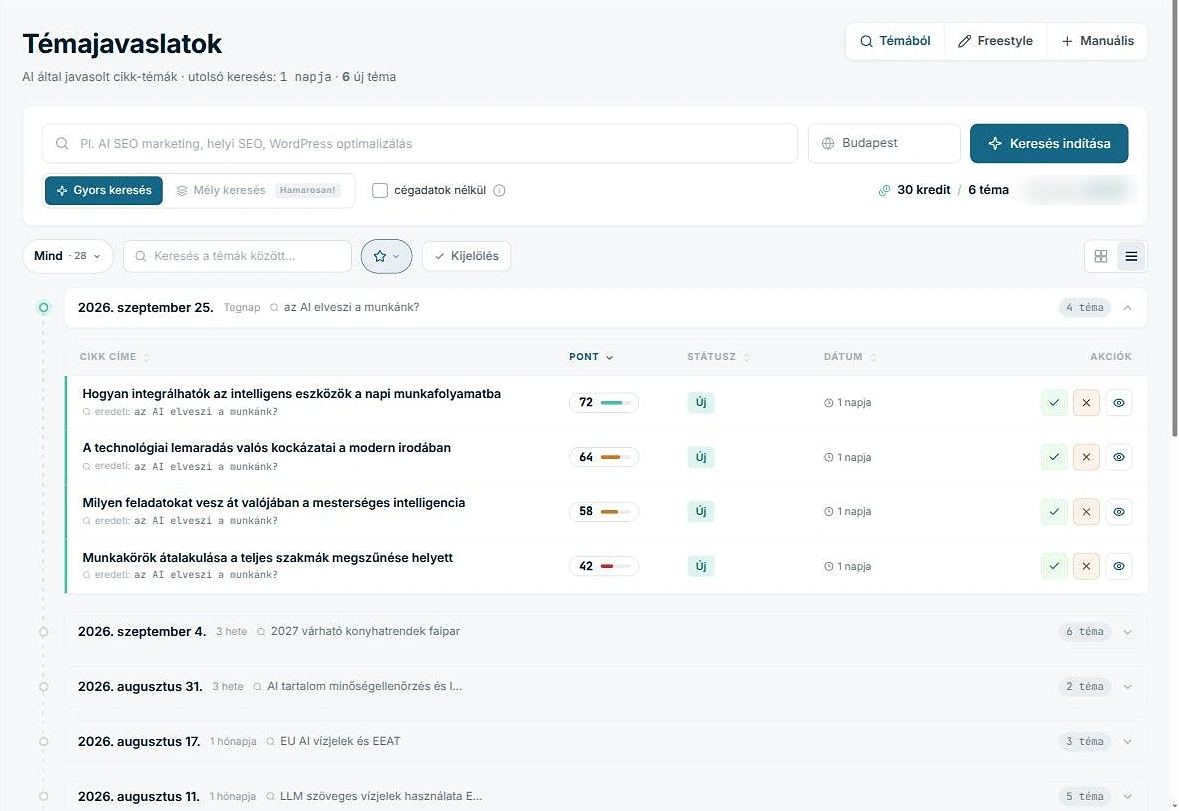Image resolution: width=1179 pixels, height=811 pixels.
Task: Approve the topic scored 72 with checkmark
Action: 1054,402
